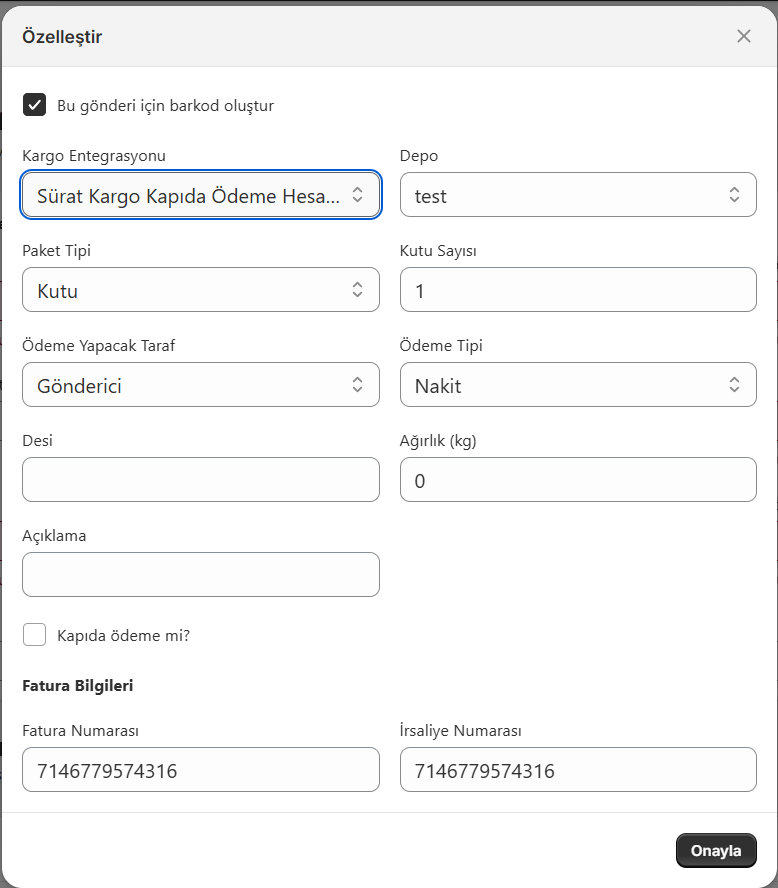The image size is (778, 888).
Task: Click the Kutu Sayısı input field
Action: click(578, 290)
